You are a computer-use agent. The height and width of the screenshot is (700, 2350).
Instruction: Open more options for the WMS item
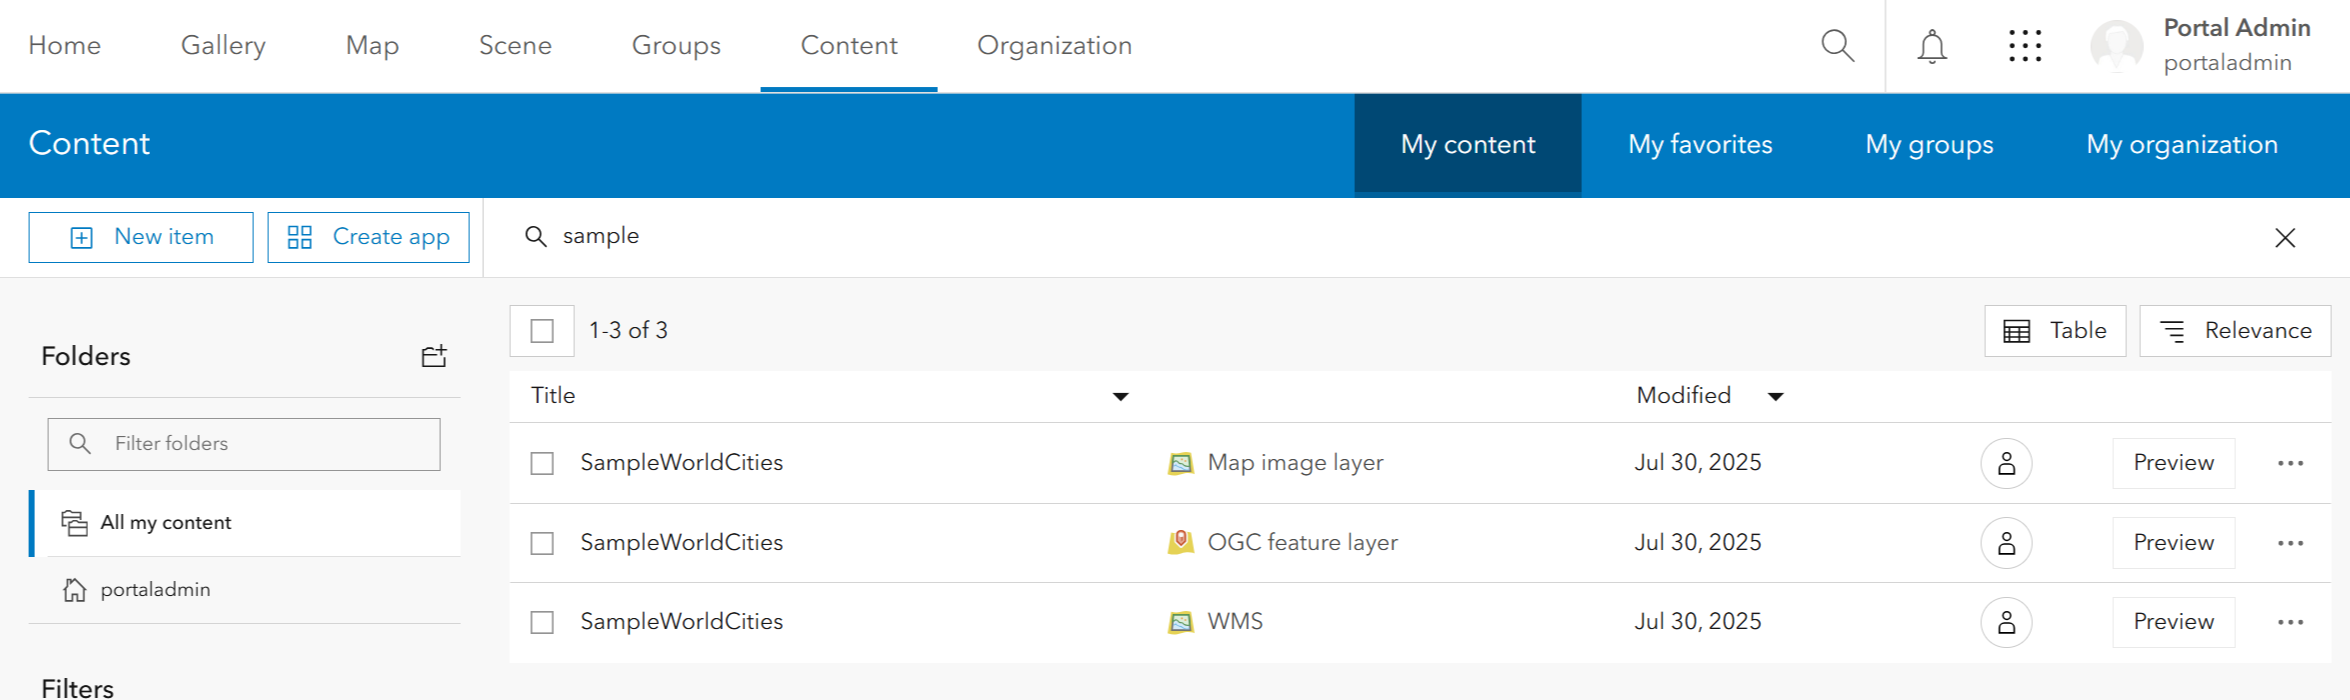tap(2290, 622)
